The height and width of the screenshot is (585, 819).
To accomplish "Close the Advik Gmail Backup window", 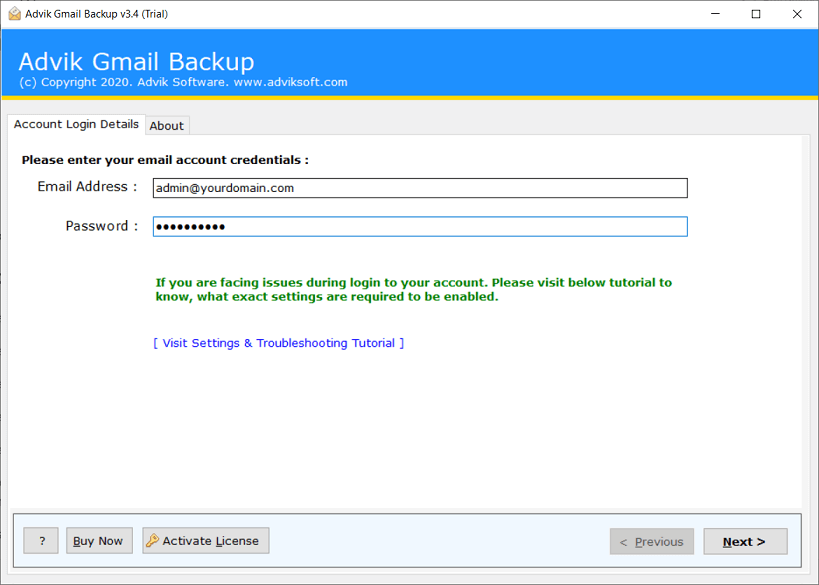I will pos(797,14).
